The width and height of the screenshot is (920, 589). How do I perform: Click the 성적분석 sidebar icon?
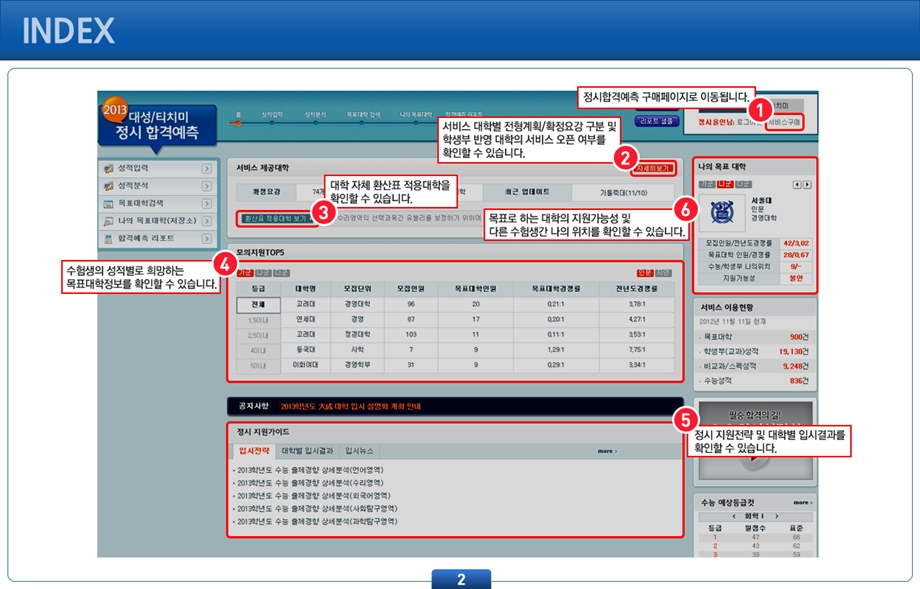click(108, 186)
